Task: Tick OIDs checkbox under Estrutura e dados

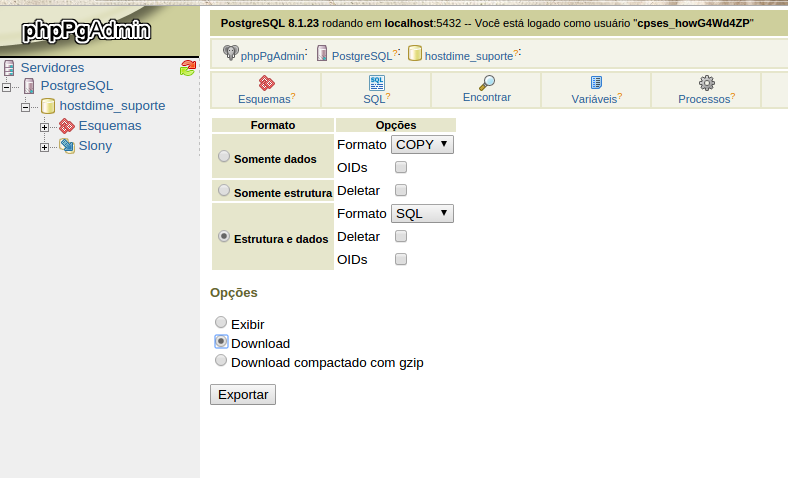Action: click(x=401, y=259)
